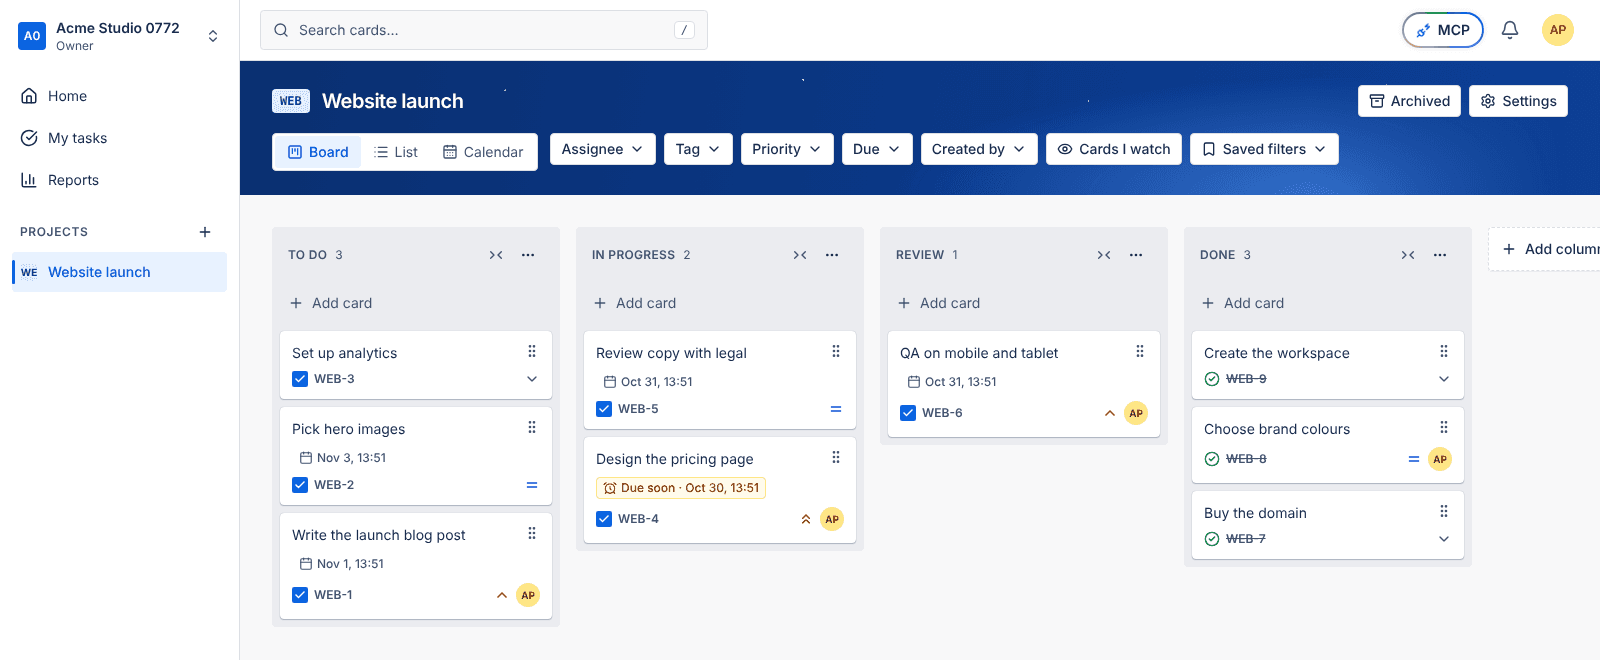Add card to the REVIEW column
Viewport: 1600px width, 660px height.
pos(1024,303)
